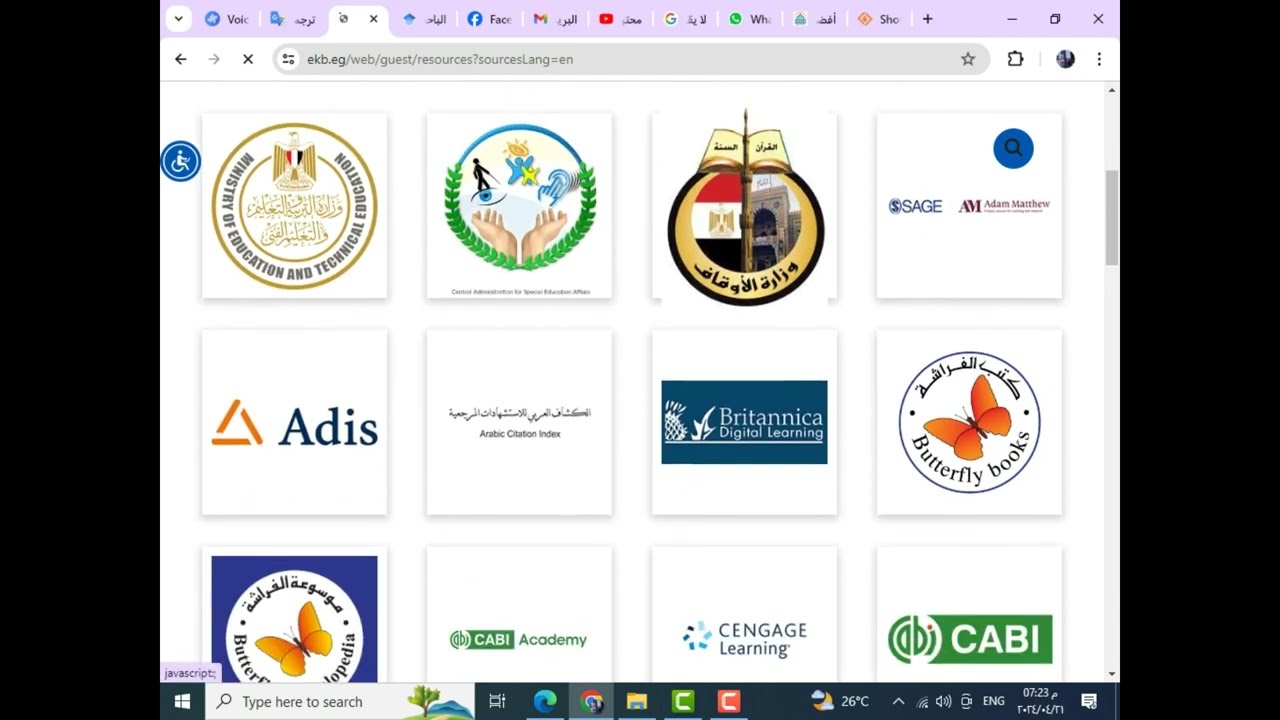Click the Chrome taskbar icon

pos(591,702)
